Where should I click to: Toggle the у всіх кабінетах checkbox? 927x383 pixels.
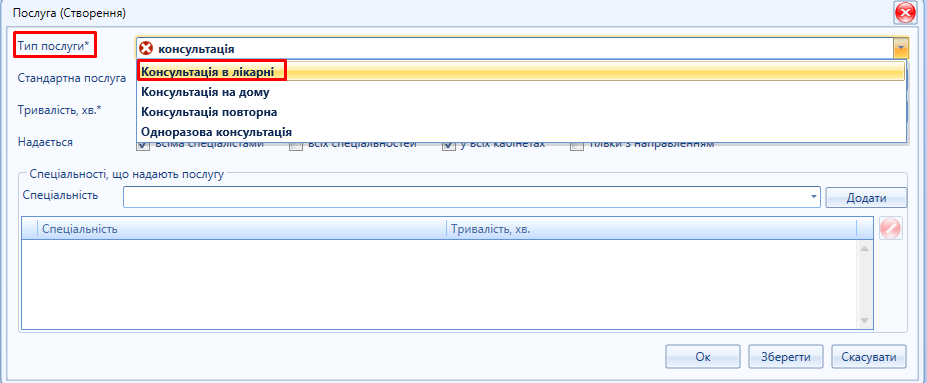click(x=448, y=144)
